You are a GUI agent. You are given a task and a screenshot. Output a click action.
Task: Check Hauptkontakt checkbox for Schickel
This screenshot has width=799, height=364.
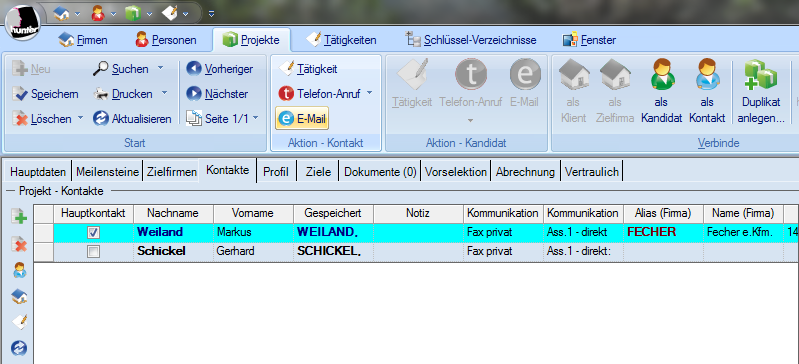93,251
